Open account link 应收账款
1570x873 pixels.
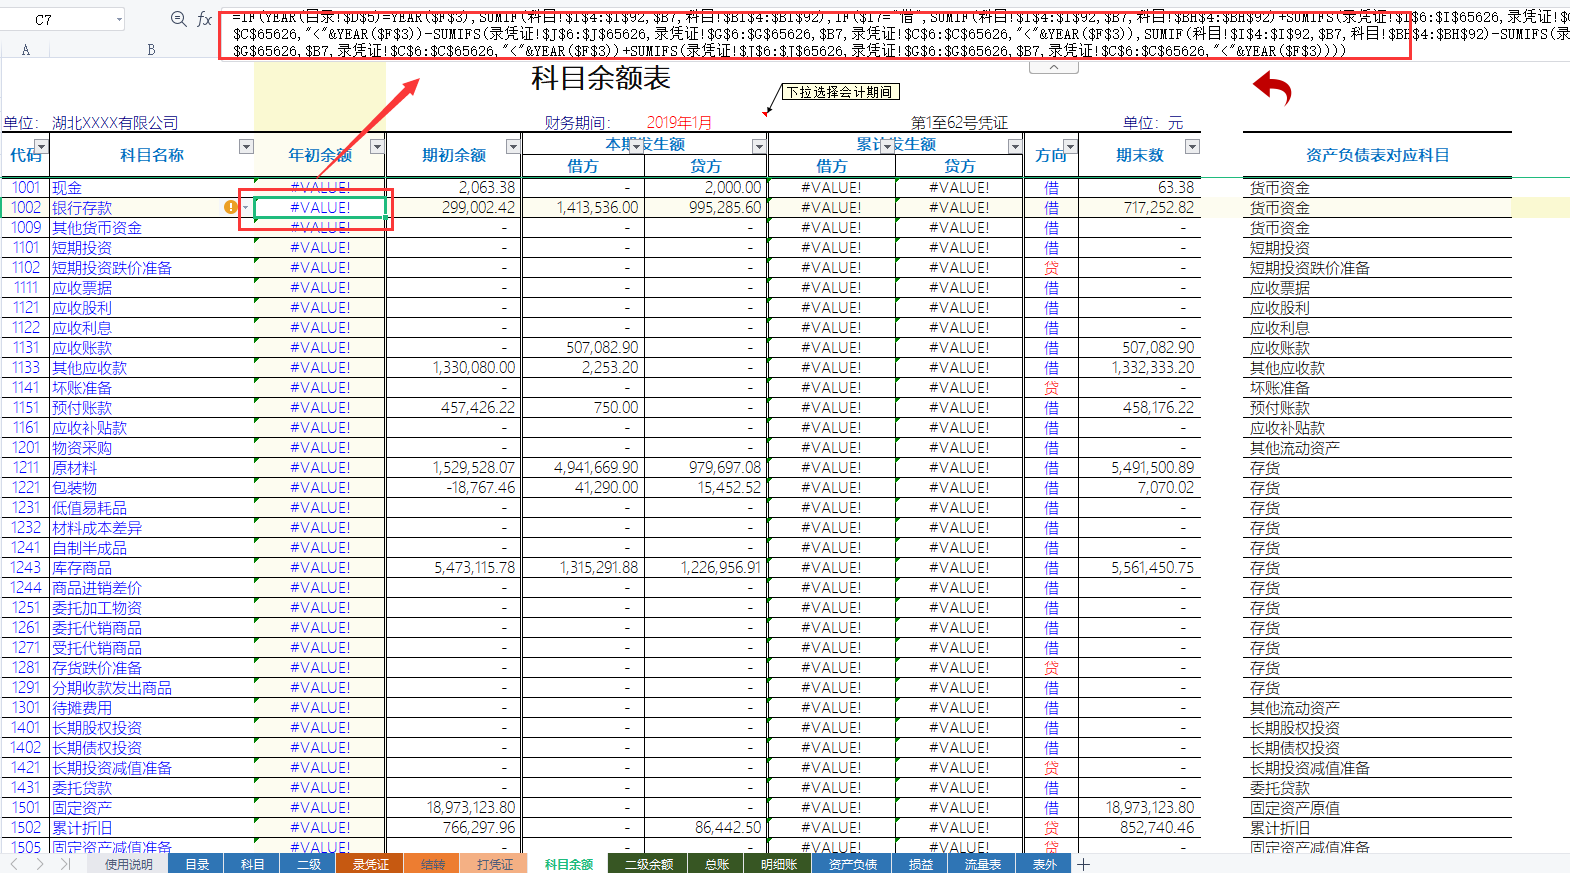82,347
